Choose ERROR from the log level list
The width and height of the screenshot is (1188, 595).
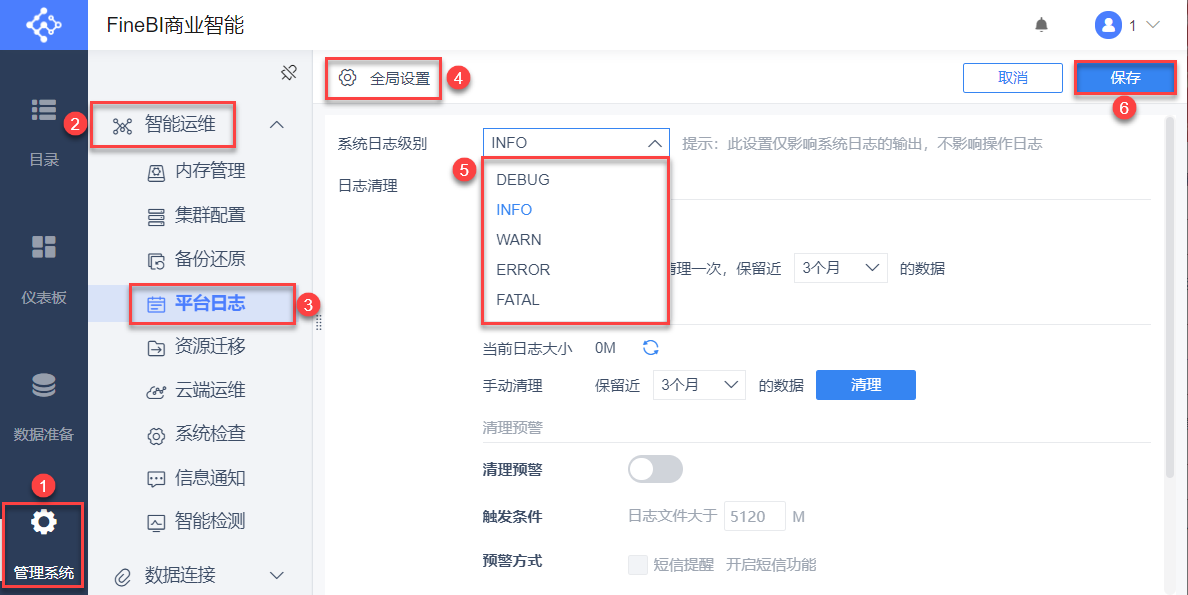(x=523, y=270)
